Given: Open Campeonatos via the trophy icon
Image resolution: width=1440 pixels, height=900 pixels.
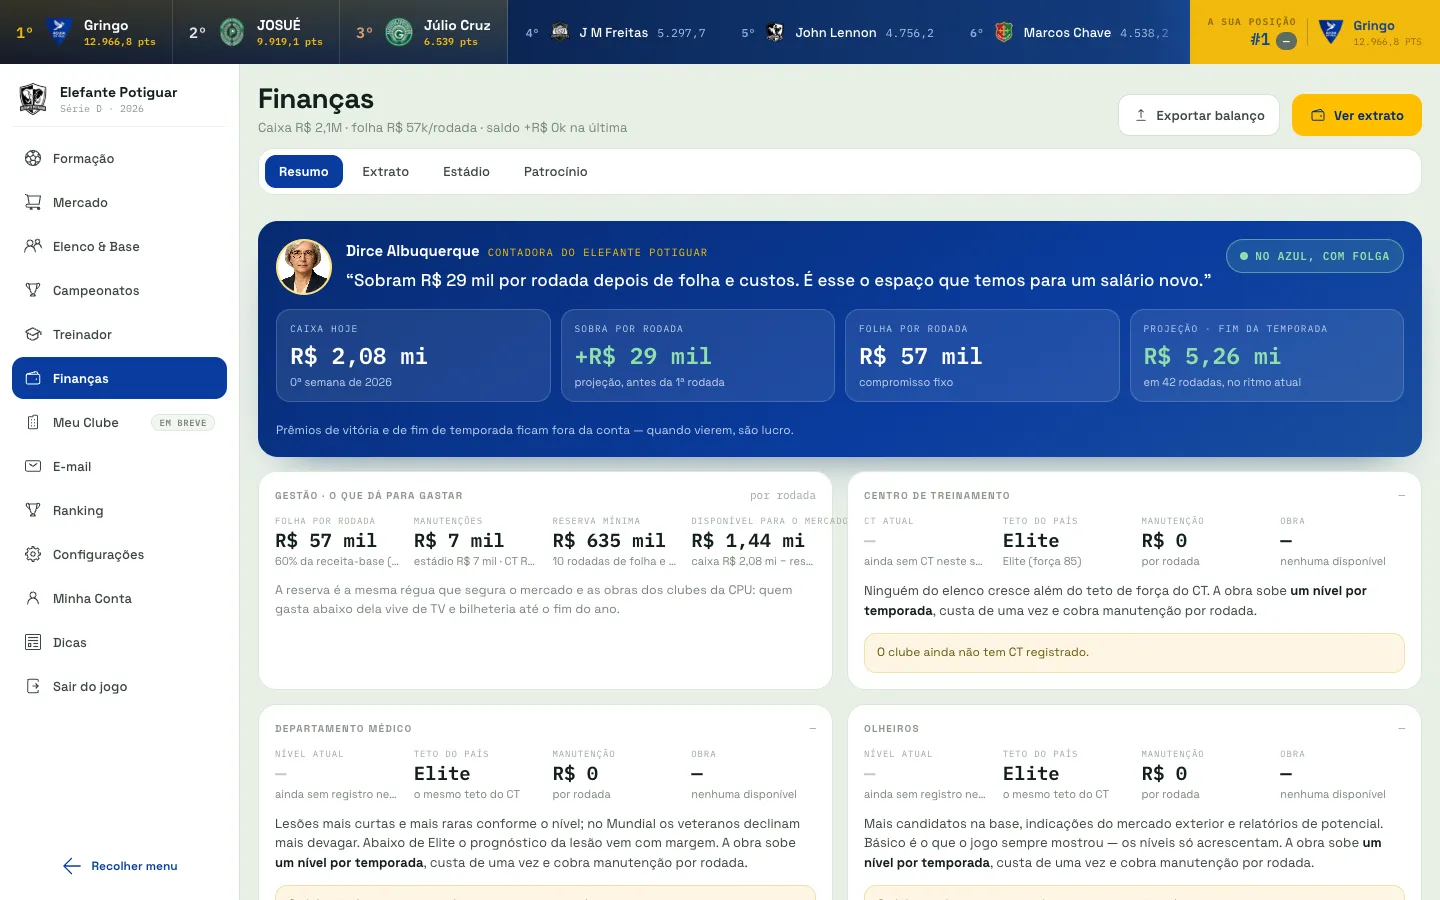Looking at the screenshot, I should pyautogui.click(x=33, y=290).
